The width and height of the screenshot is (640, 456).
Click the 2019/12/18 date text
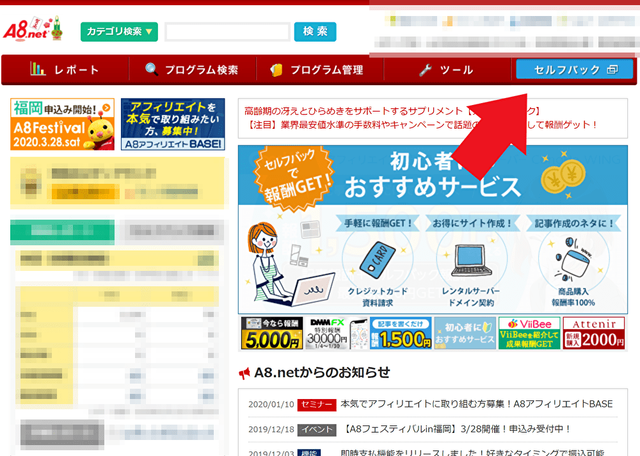(271, 429)
